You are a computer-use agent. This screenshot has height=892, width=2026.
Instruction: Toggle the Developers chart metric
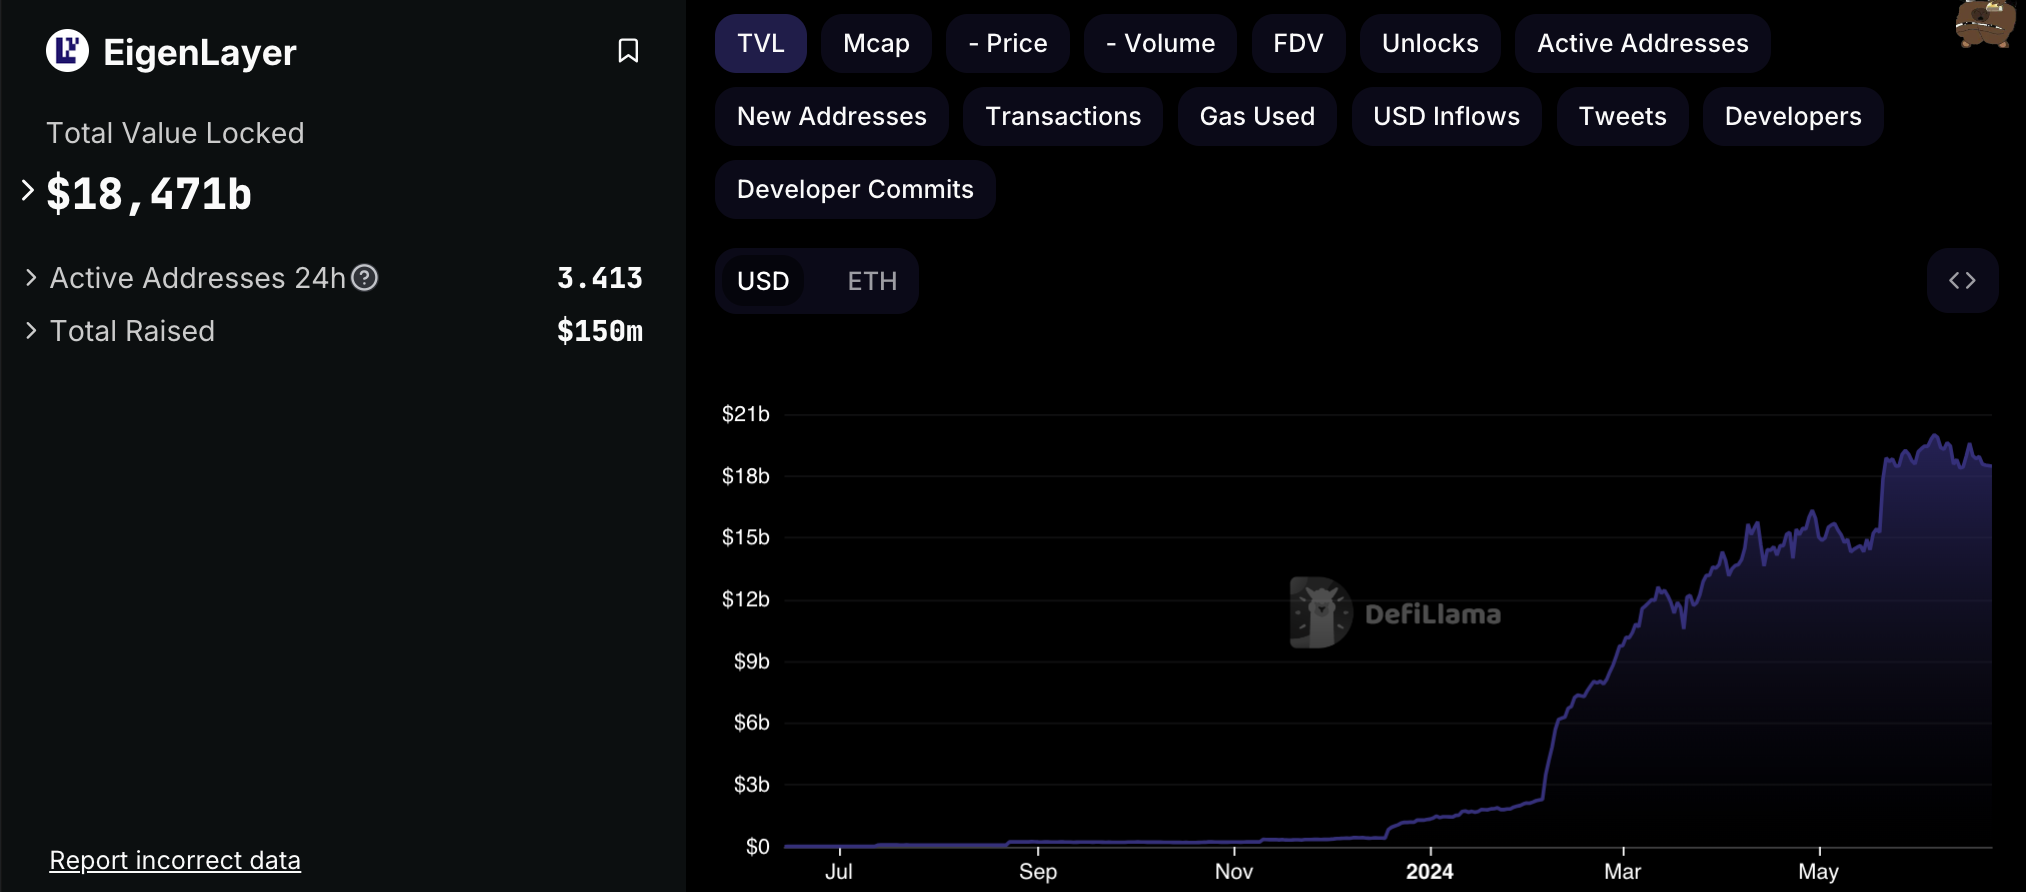[x=1793, y=117]
